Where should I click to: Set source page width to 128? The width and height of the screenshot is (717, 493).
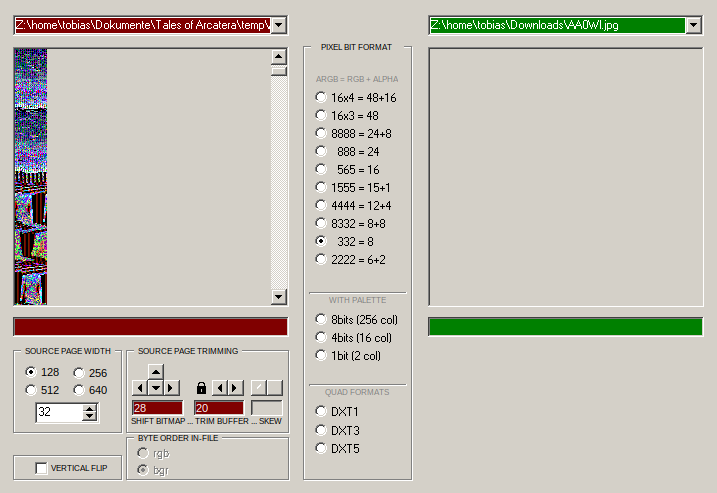click(x=43, y=372)
